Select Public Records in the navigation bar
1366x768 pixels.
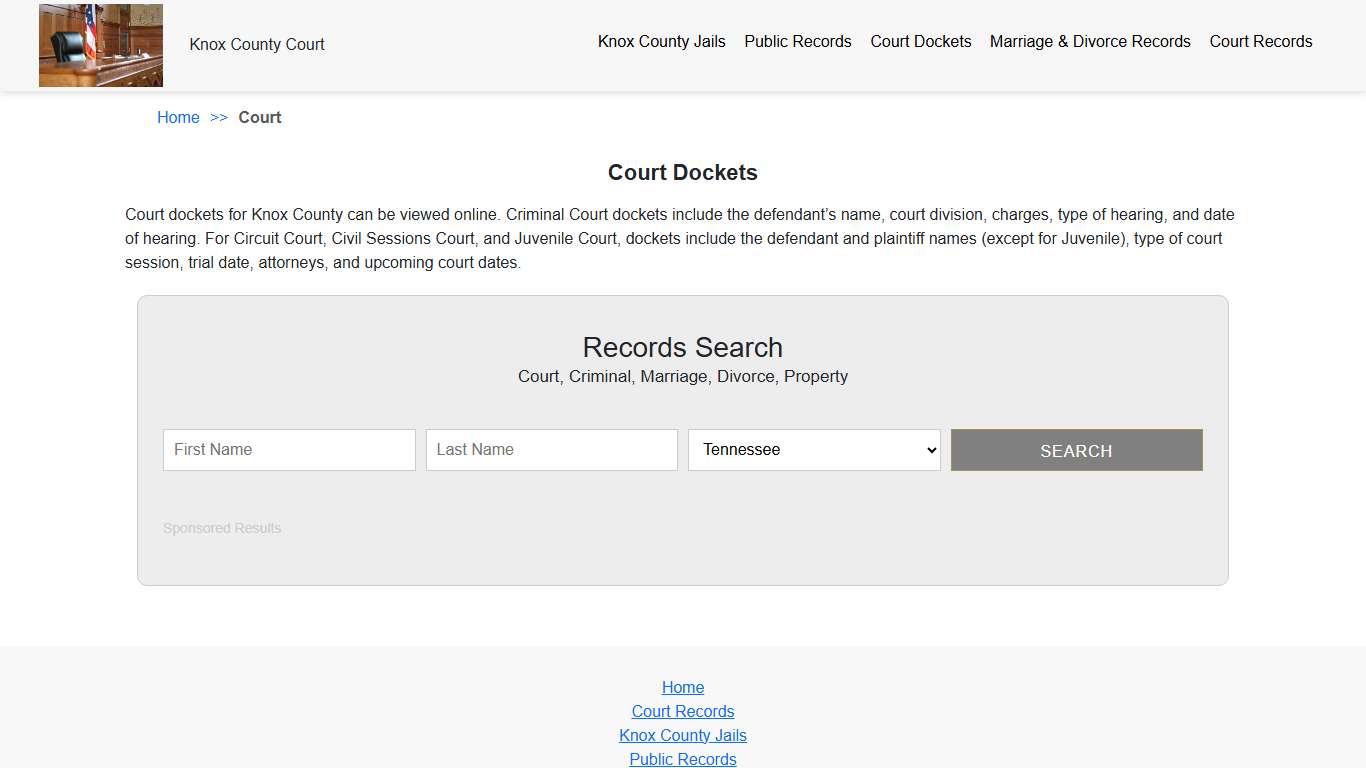point(797,41)
